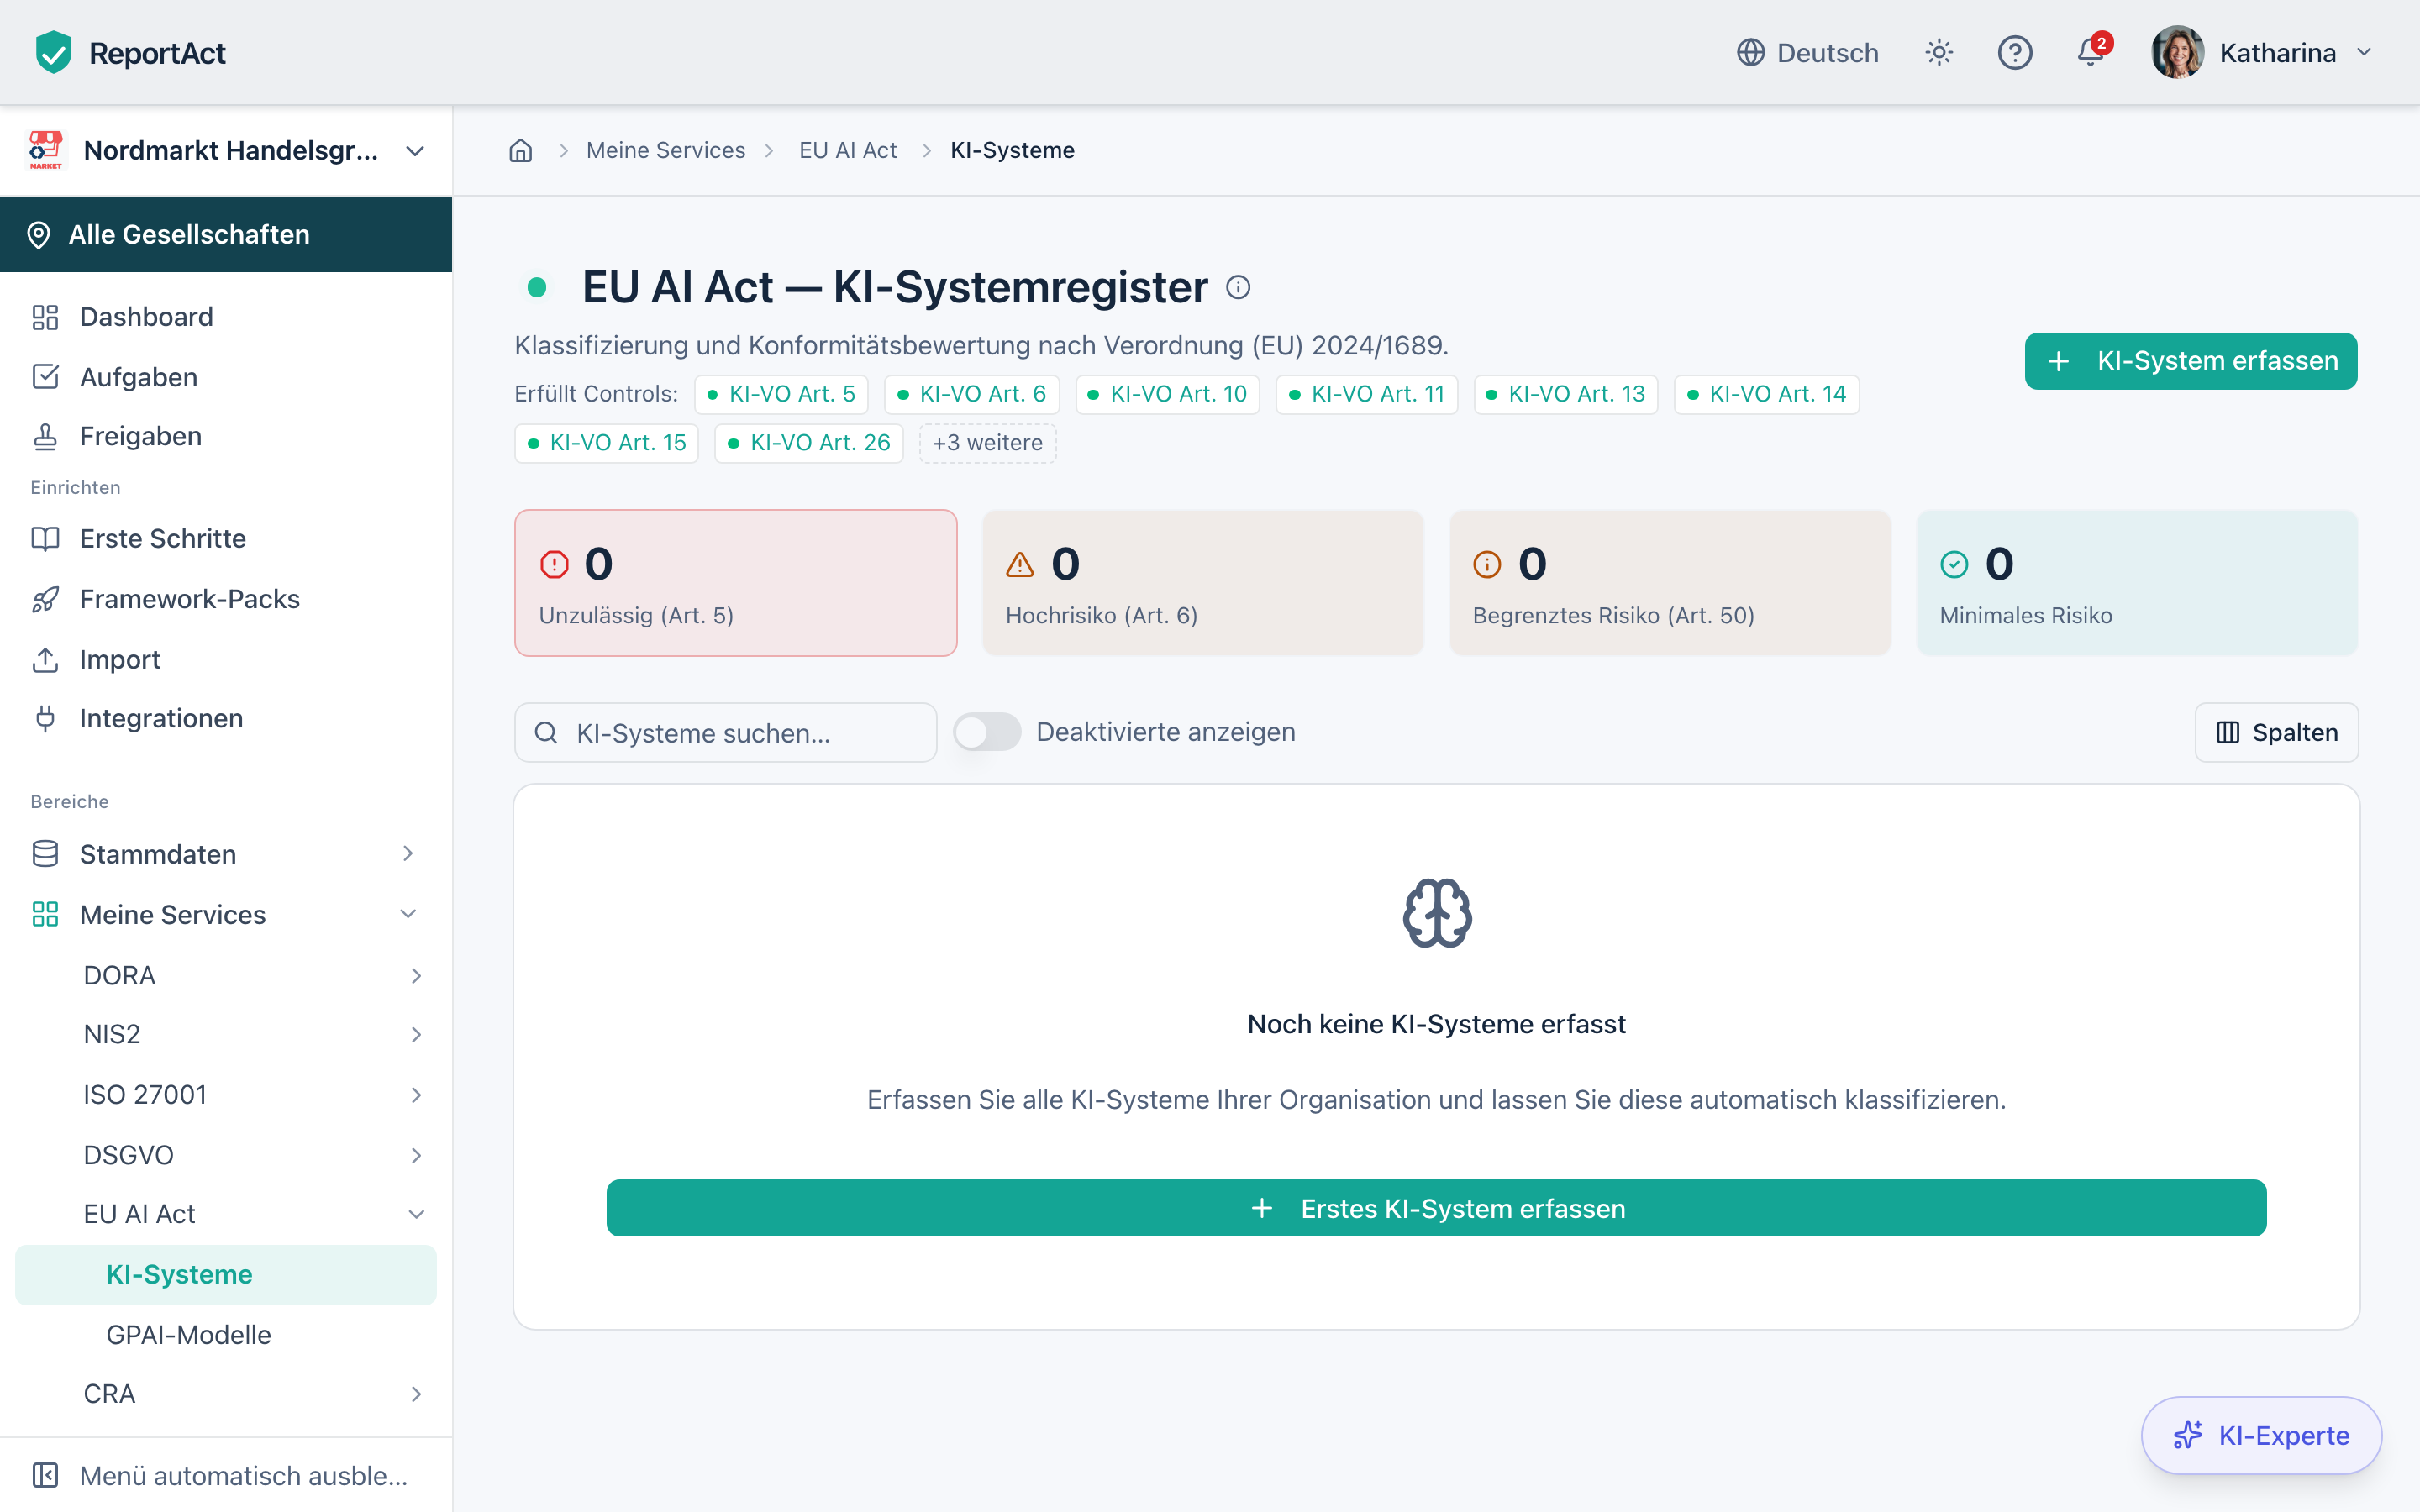The image size is (2420, 1512).
Task: Select GPAI-Modelle in the sidebar
Action: coord(226,1335)
